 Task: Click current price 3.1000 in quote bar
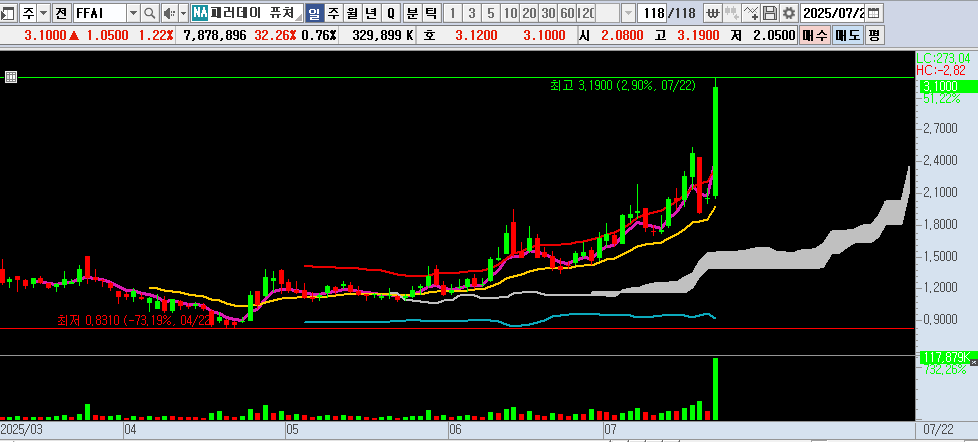pos(45,36)
